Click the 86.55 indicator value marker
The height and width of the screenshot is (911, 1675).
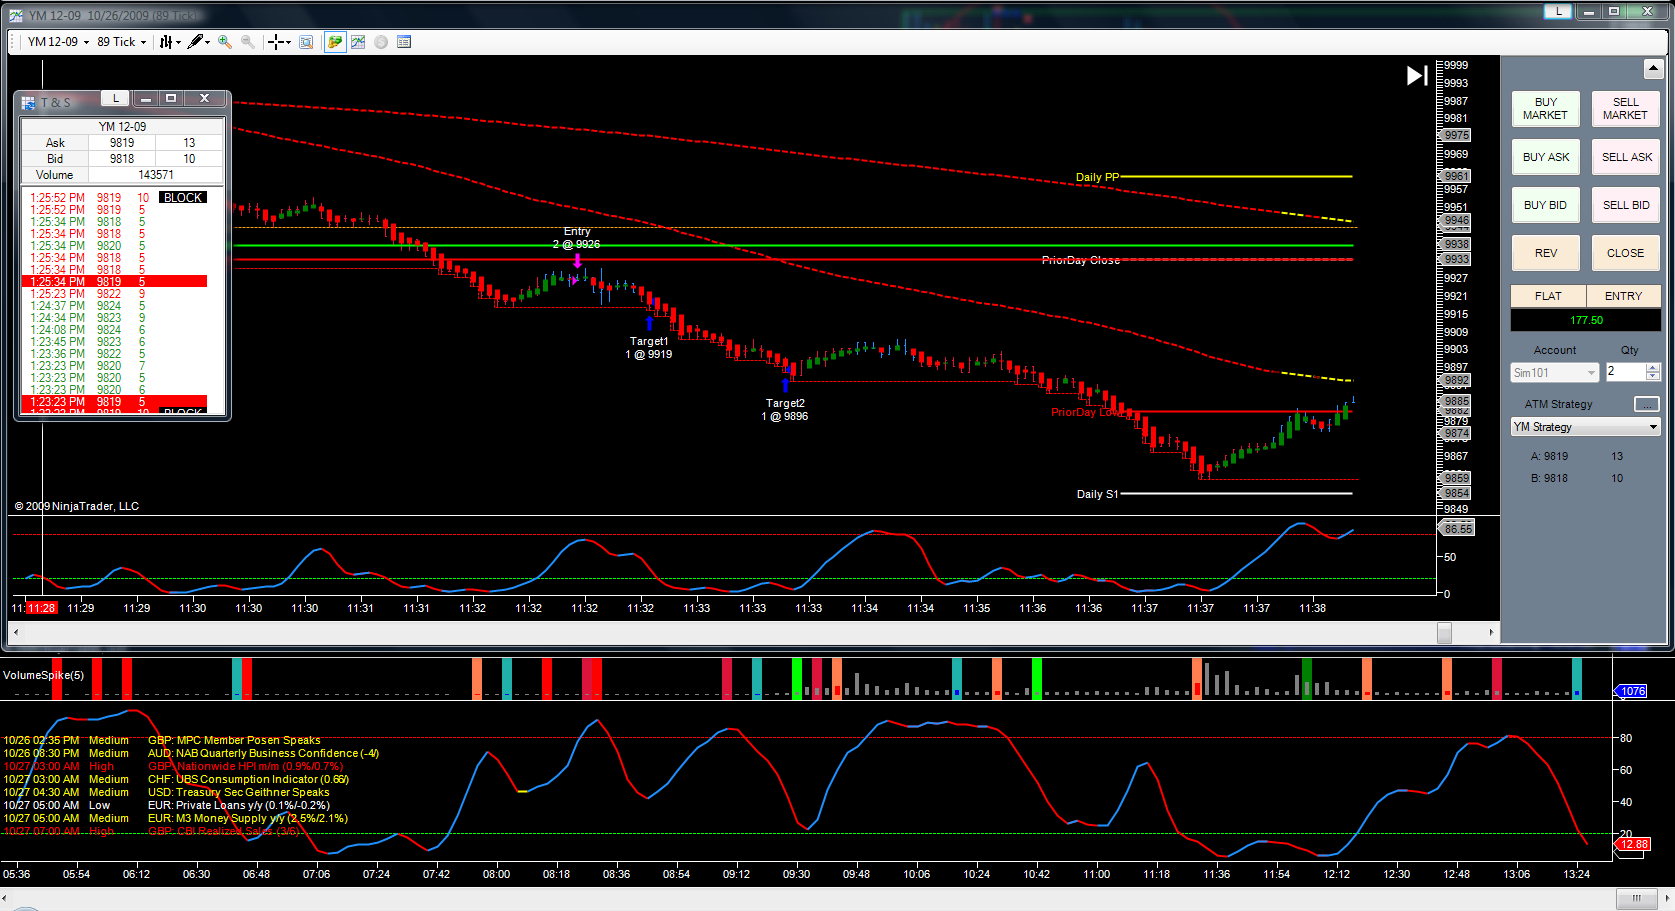pyautogui.click(x=1458, y=528)
